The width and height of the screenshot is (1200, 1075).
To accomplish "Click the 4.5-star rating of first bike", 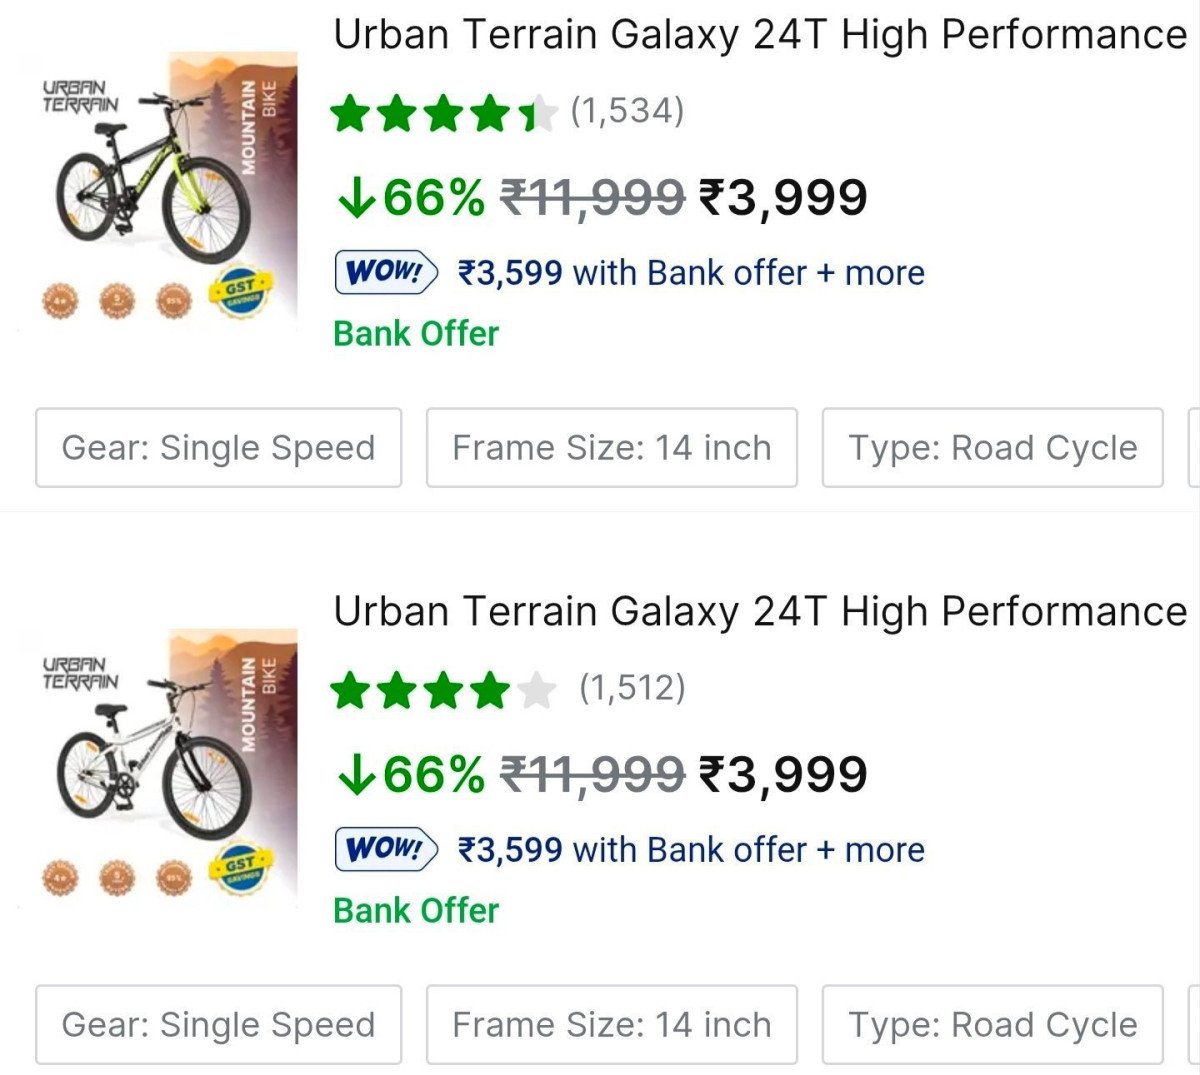I will [x=444, y=113].
